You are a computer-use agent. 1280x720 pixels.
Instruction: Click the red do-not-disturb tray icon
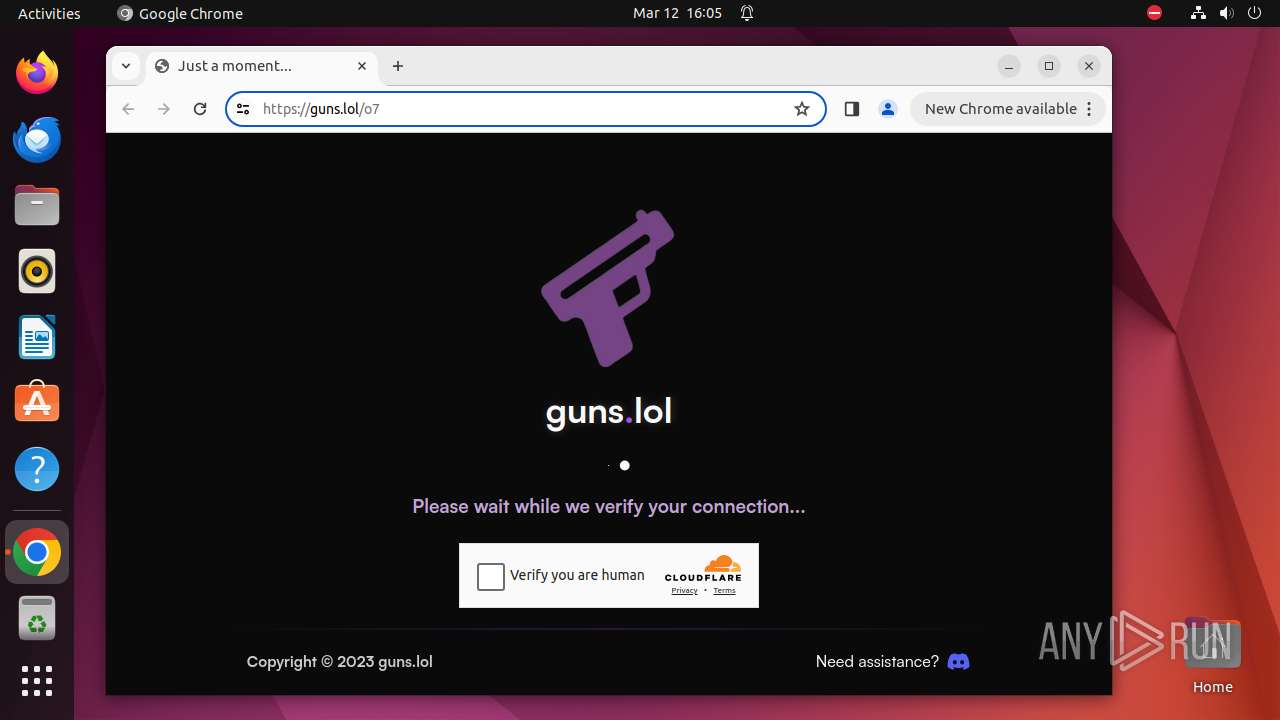pos(1155,13)
